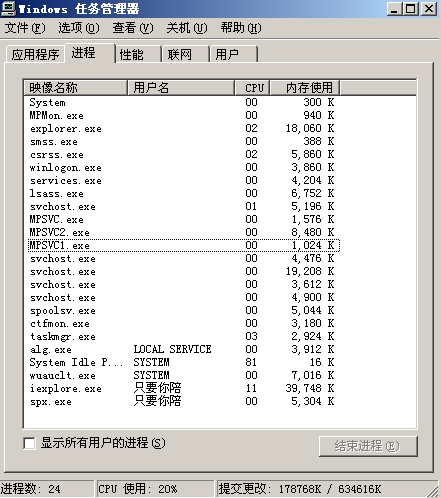
Task: Switch to the 用户 tab
Action: (x=233, y=54)
